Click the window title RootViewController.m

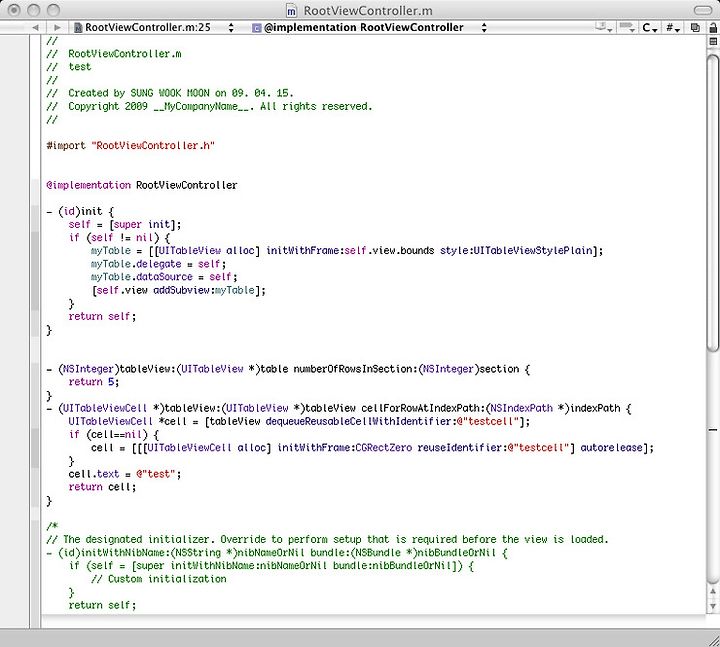(x=368, y=10)
